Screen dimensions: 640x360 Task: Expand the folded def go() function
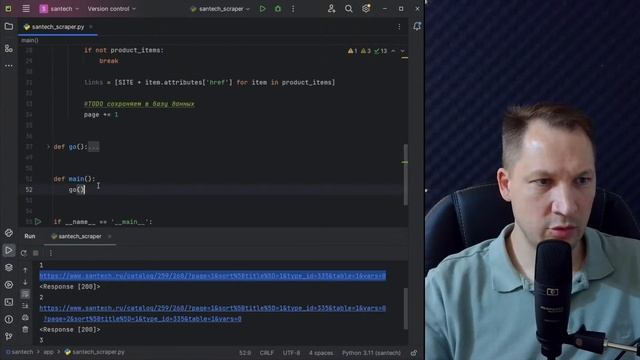[x=48, y=147]
